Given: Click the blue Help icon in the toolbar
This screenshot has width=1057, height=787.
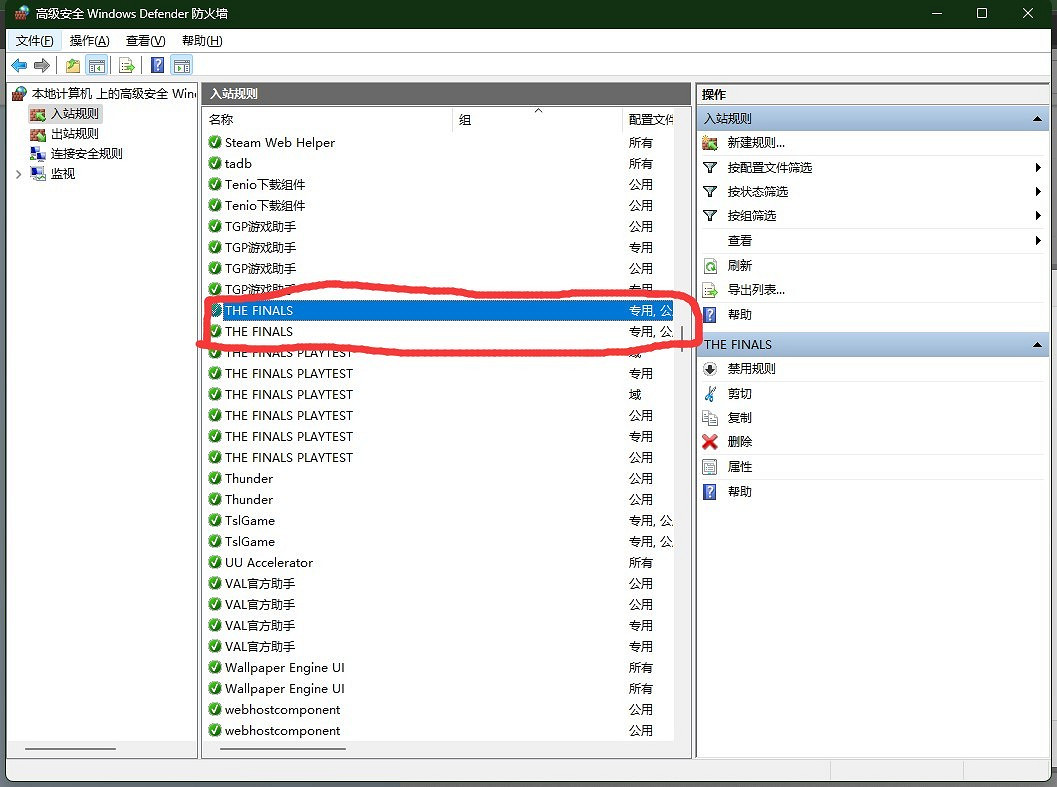Looking at the screenshot, I should pos(157,66).
